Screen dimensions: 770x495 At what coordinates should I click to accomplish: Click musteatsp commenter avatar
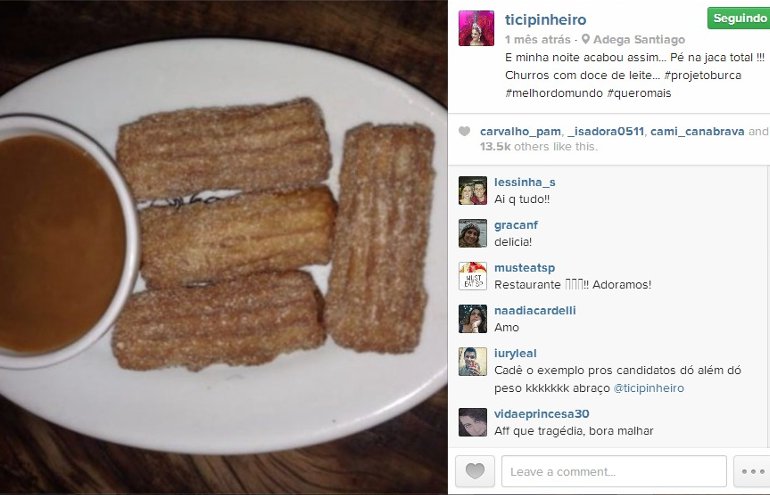[x=472, y=276]
